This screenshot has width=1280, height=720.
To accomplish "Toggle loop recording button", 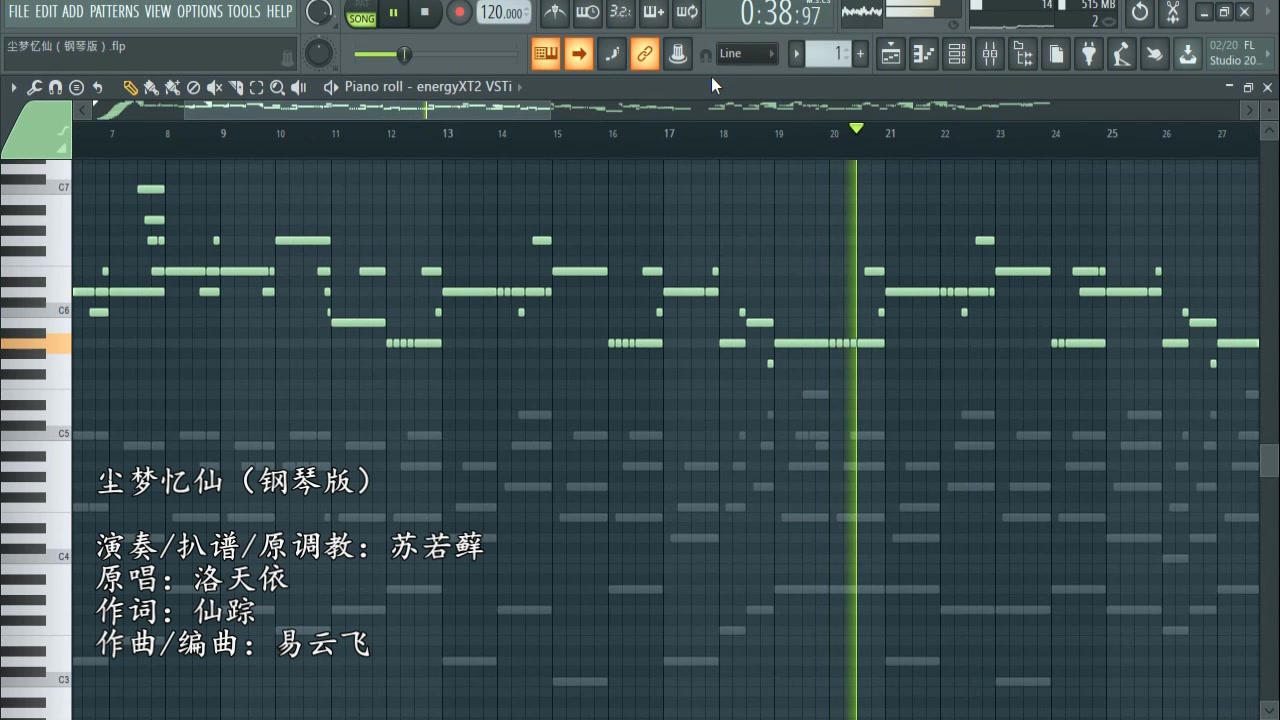I will 687,13.
